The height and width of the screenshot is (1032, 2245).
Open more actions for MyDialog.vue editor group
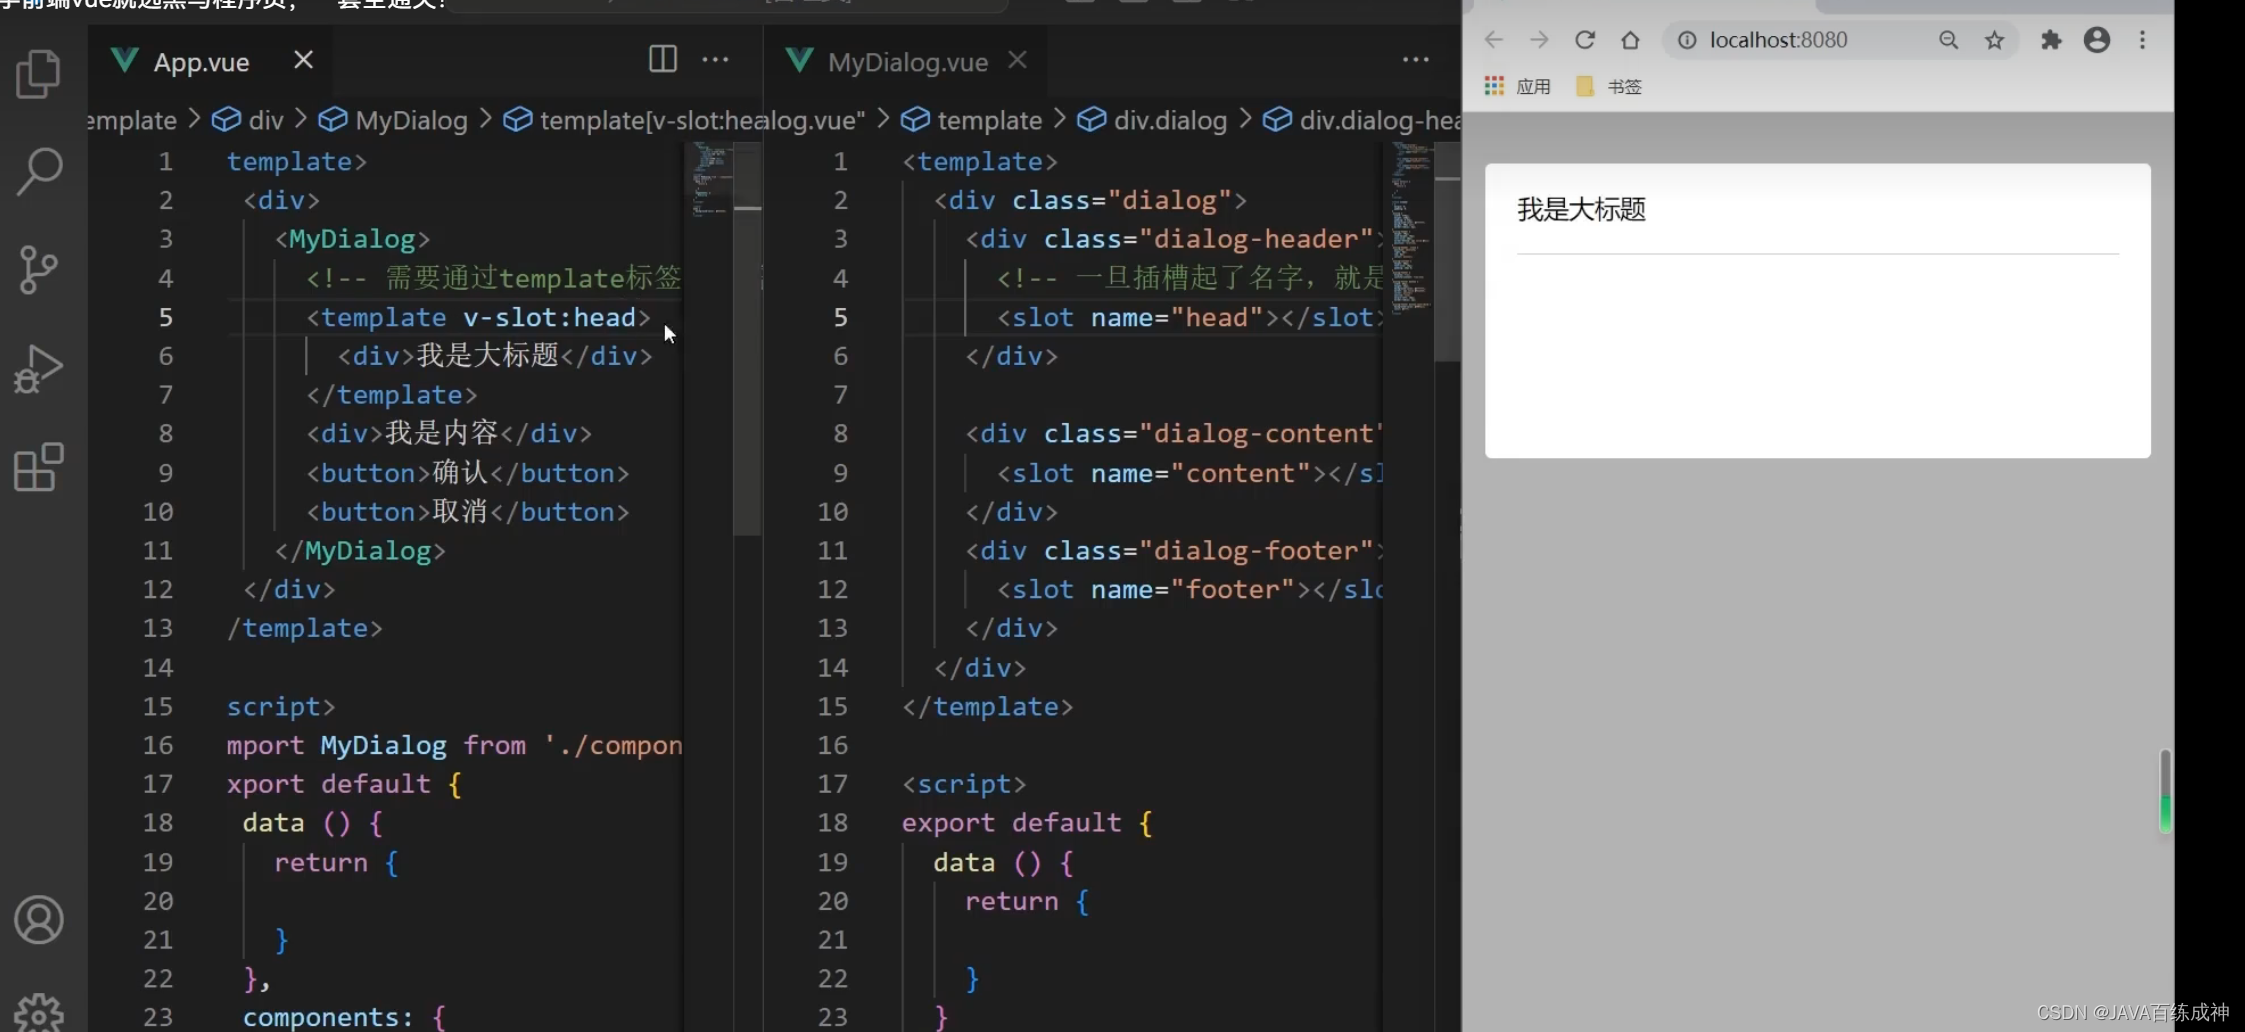pyautogui.click(x=1415, y=59)
